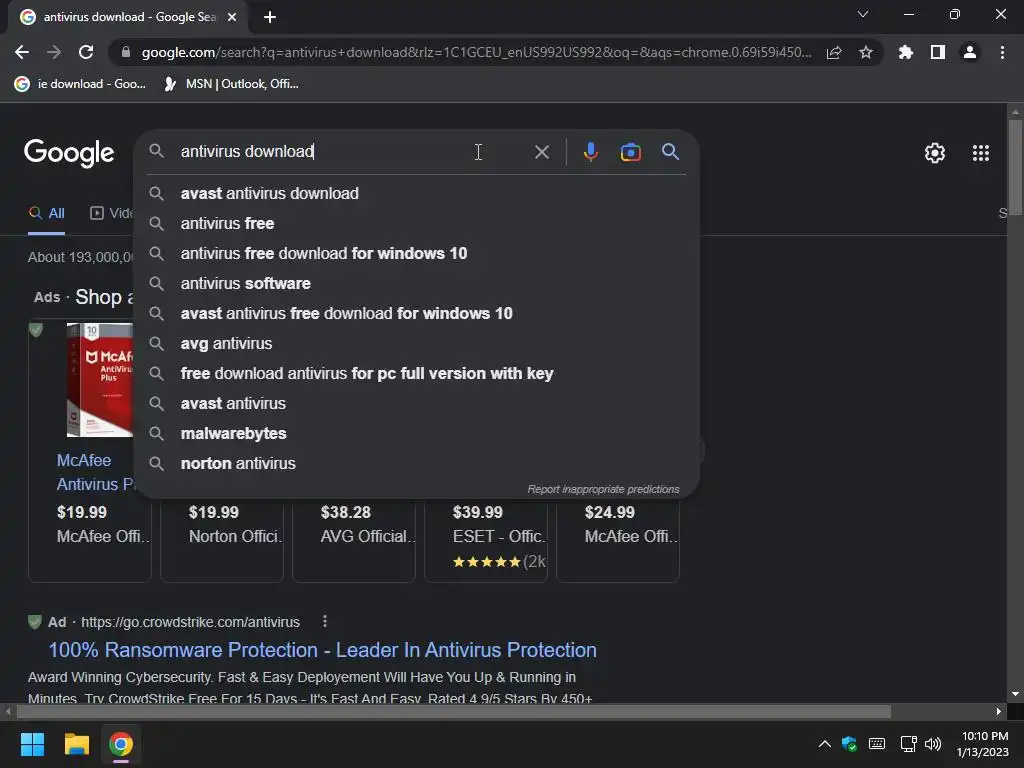
Task: Start voice search with the microphone
Action: pyautogui.click(x=590, y=152)
